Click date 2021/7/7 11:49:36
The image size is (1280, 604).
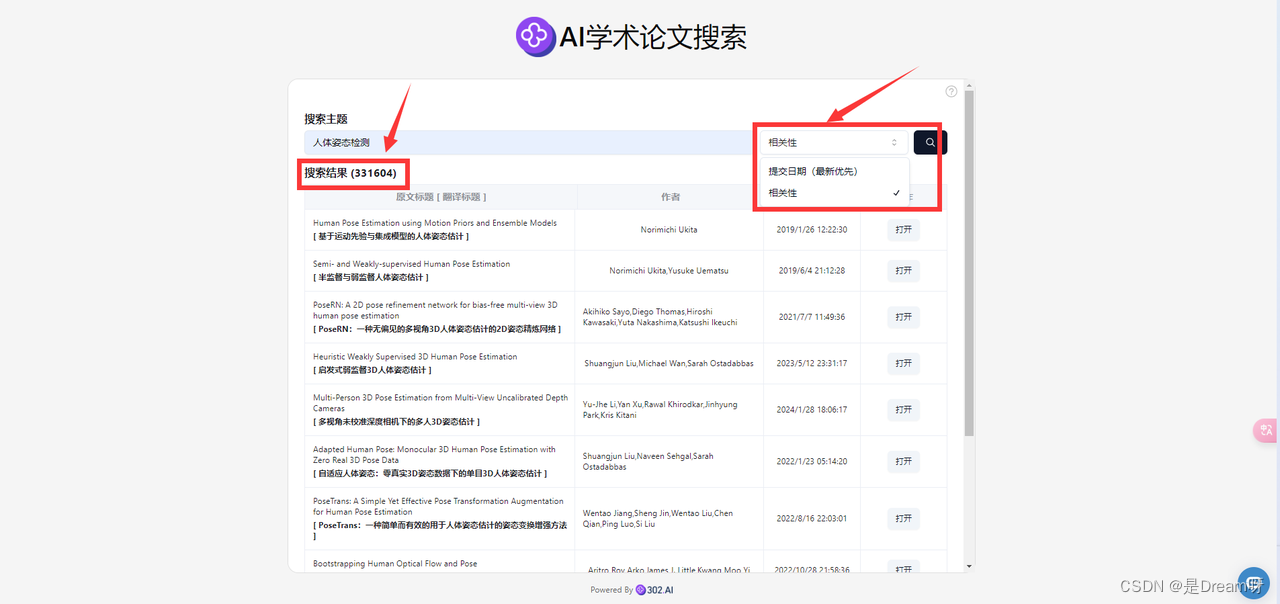813,317
